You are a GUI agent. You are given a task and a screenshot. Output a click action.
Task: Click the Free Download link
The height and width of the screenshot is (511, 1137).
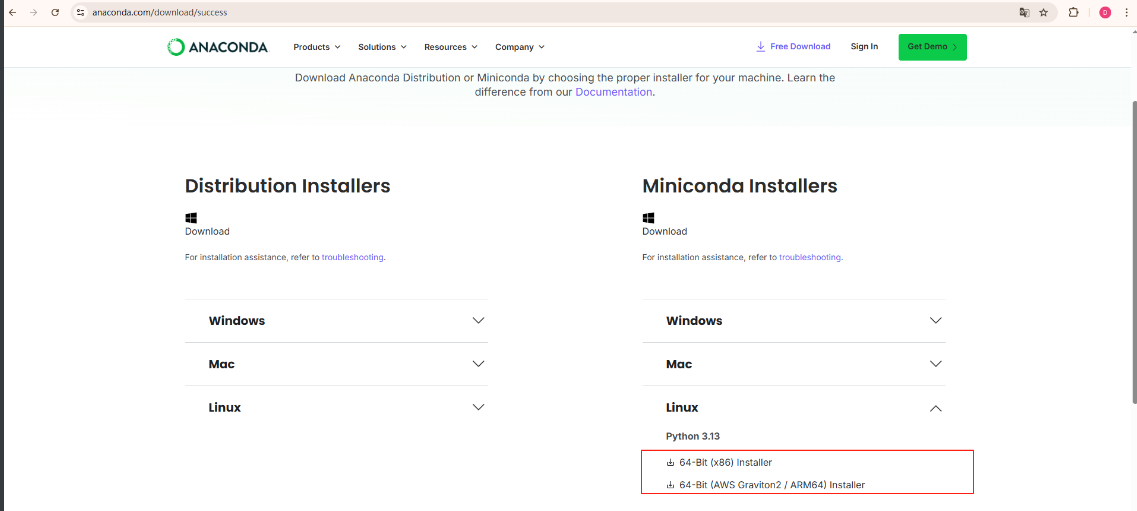[800, 46]
